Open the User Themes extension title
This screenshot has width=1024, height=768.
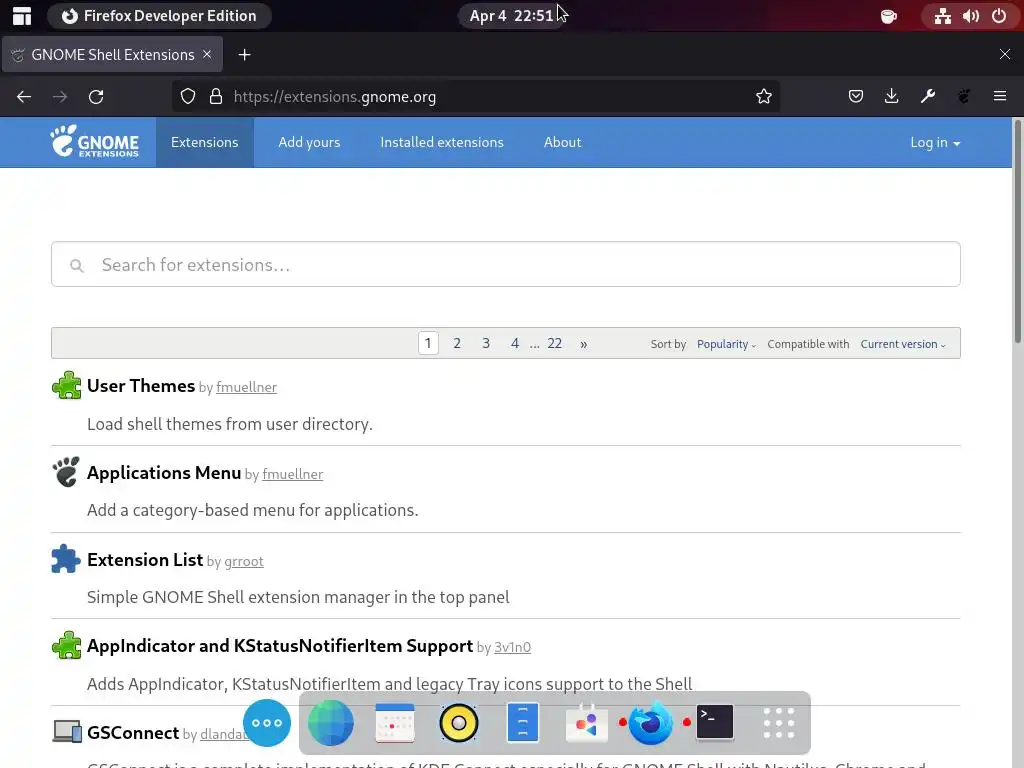[x=141, y=386]
